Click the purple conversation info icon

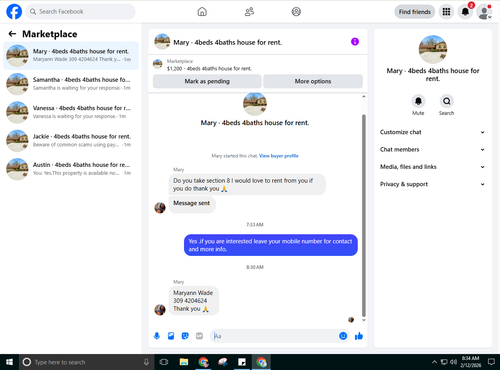[x=355, y=42]
